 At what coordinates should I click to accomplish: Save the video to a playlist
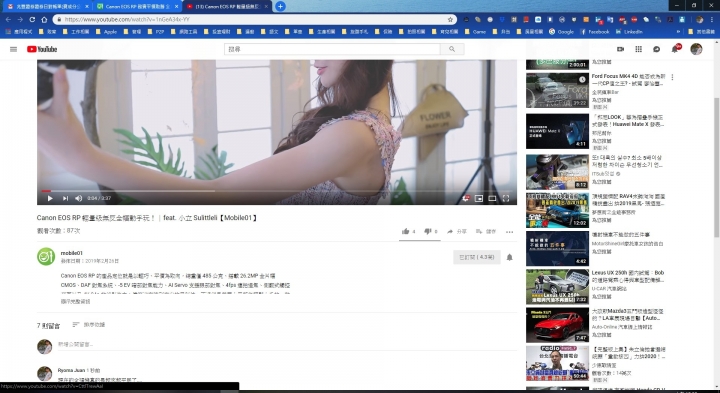pyautogui.click(x=486, y=231)
